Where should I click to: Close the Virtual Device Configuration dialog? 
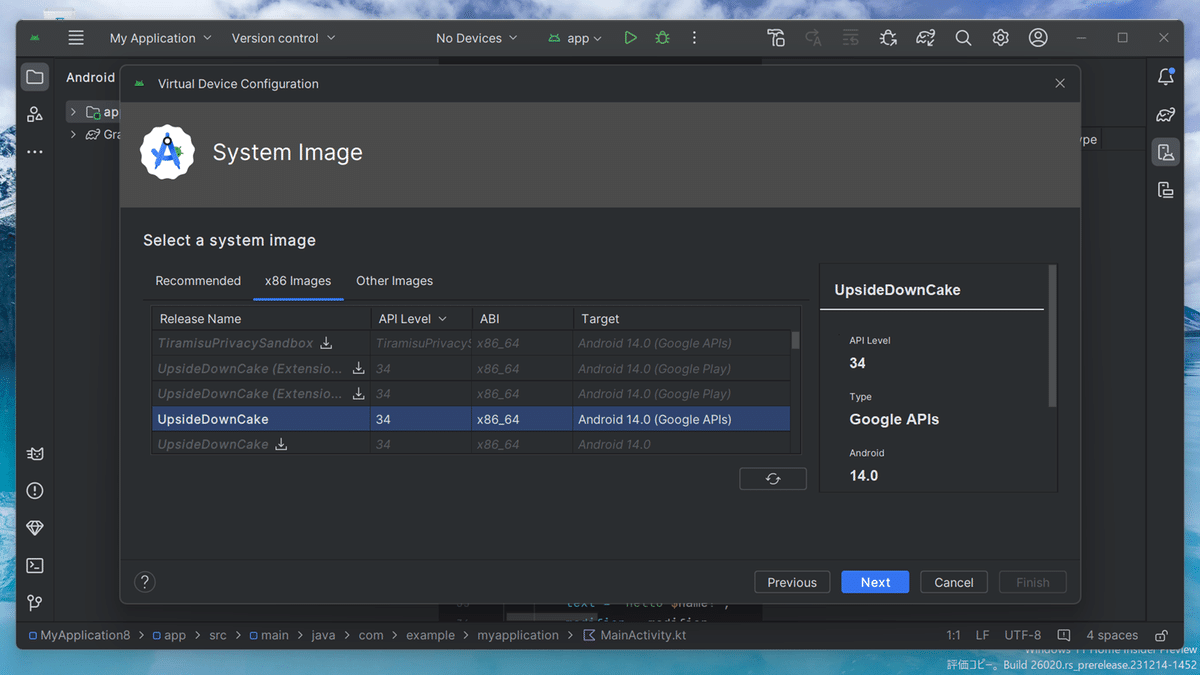click(x=1060, y=84)
